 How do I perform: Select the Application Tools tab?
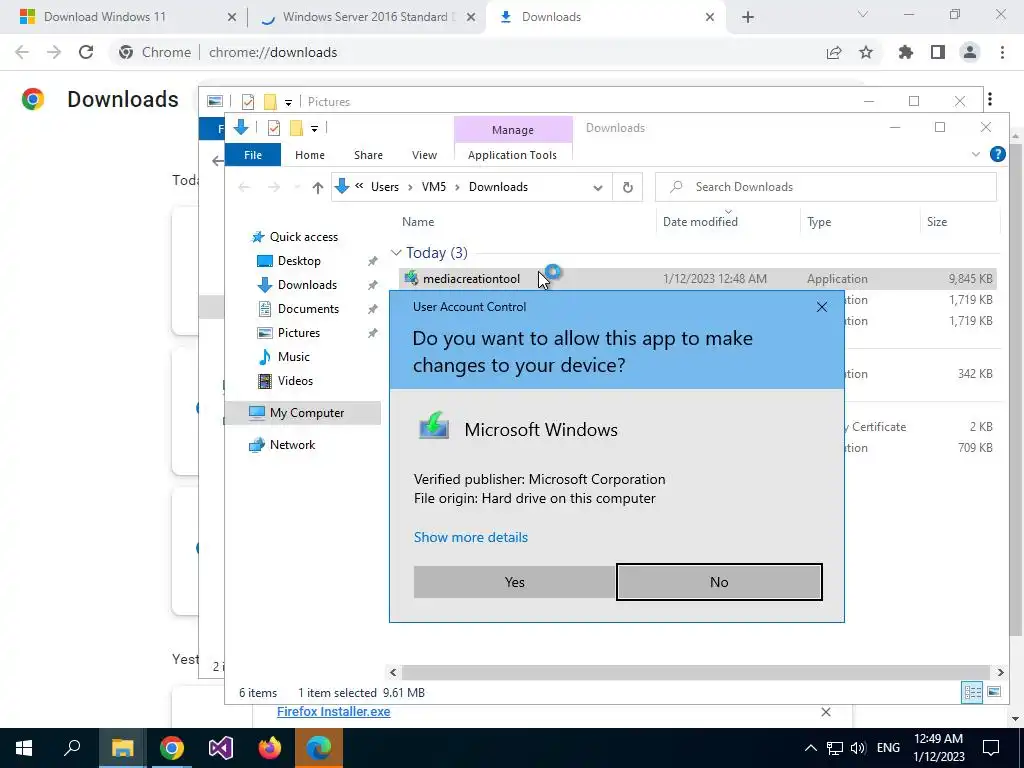tap(512, 155)
